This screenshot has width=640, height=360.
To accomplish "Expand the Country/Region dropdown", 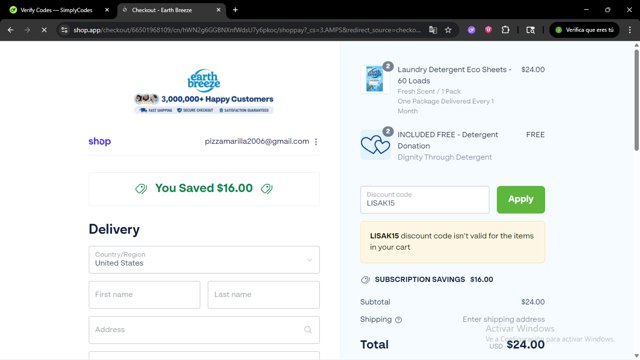I will (x=204, y=260).
